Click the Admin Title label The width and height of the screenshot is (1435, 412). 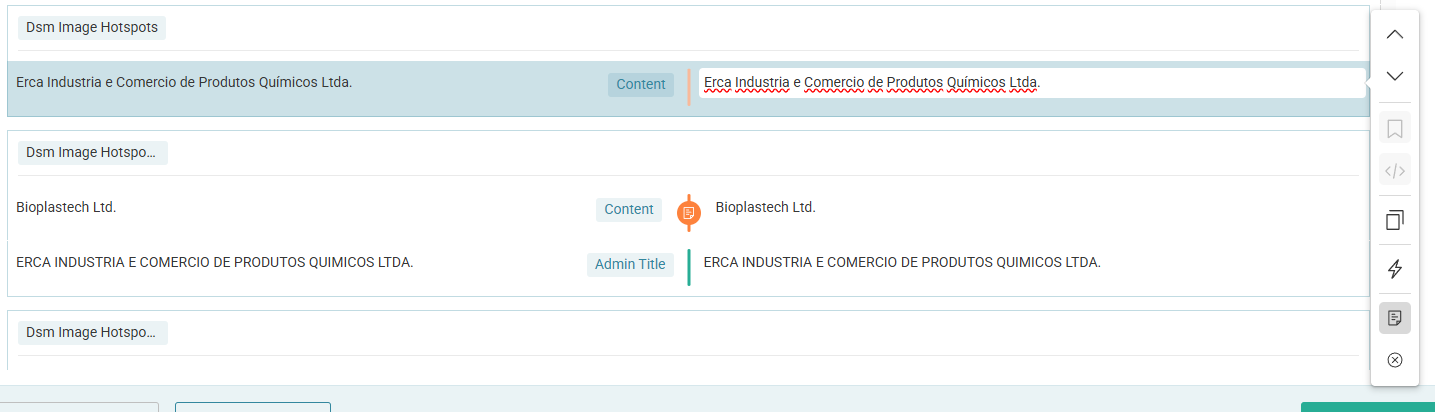pos(630,264)
